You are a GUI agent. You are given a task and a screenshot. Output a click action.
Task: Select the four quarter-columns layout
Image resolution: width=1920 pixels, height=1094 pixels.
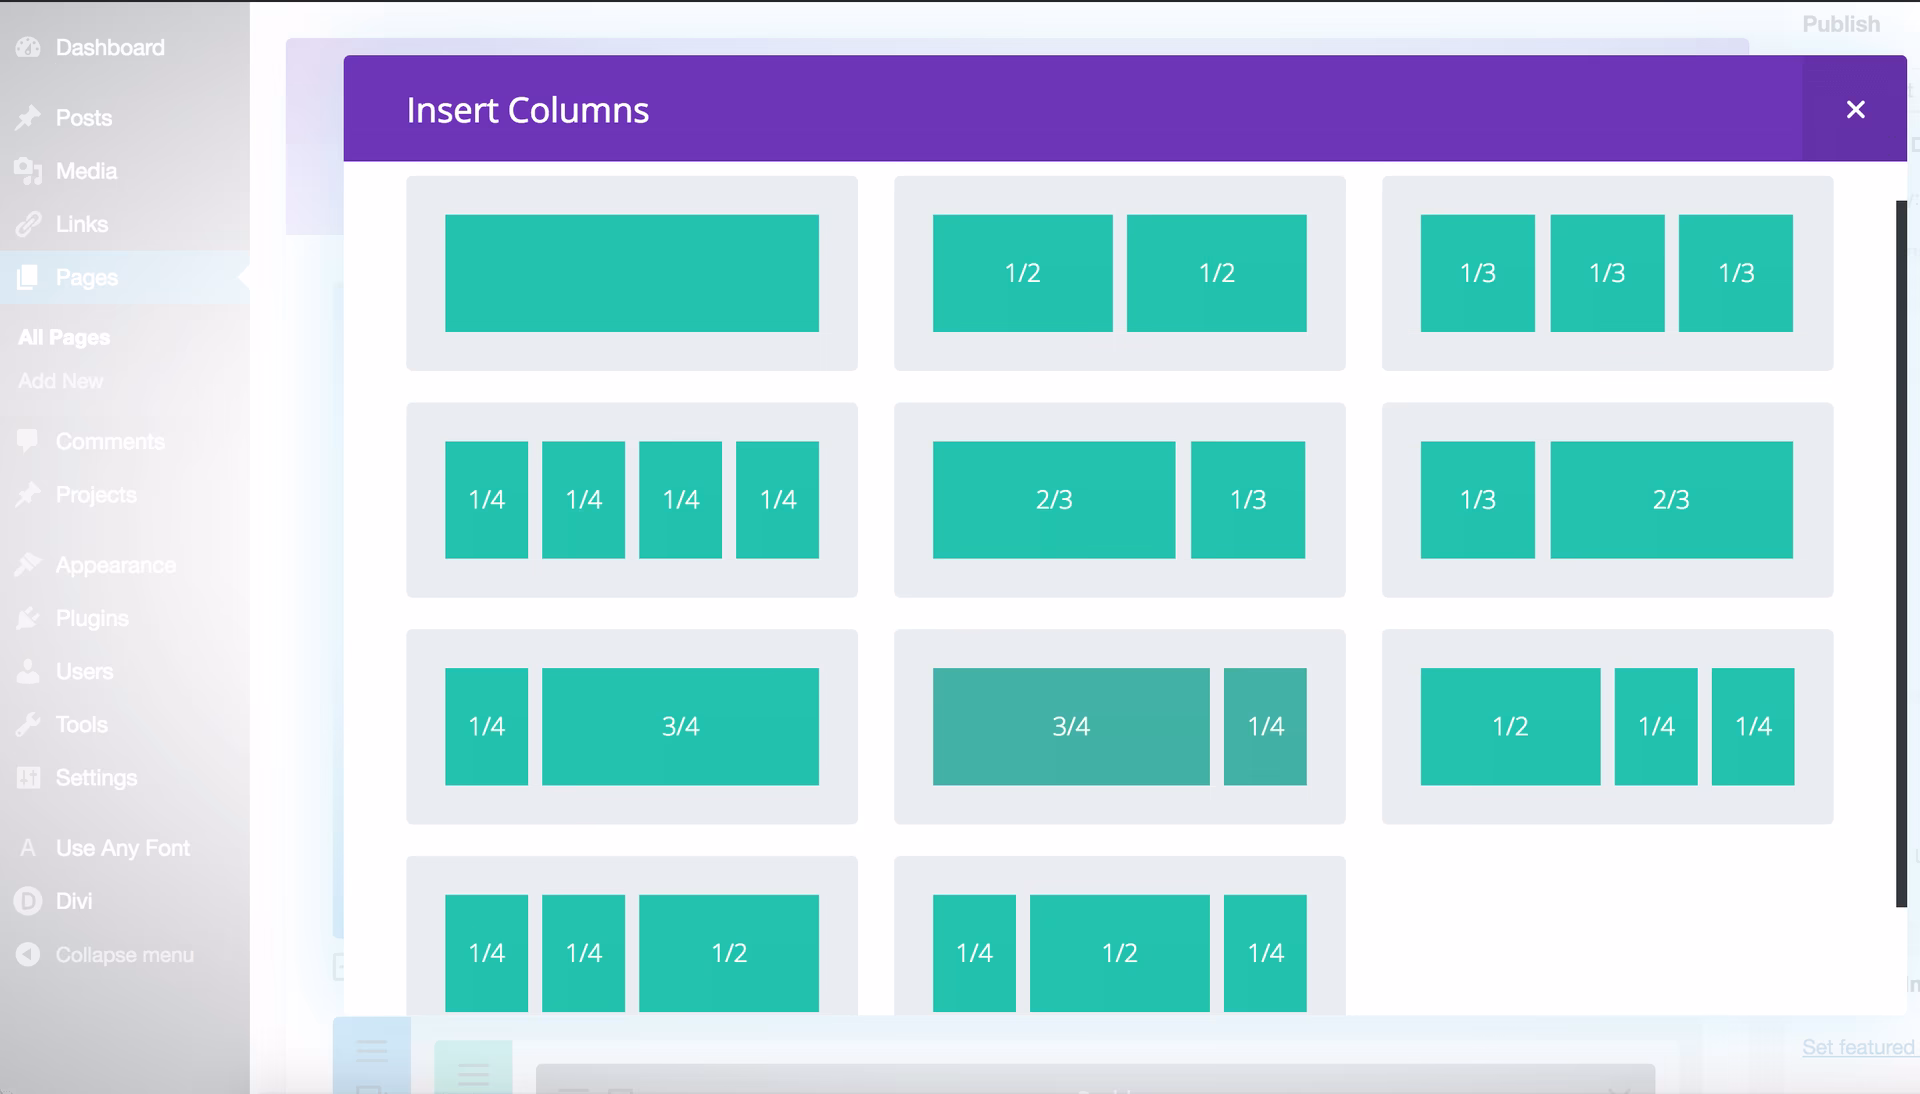click(x=631, y=500)
